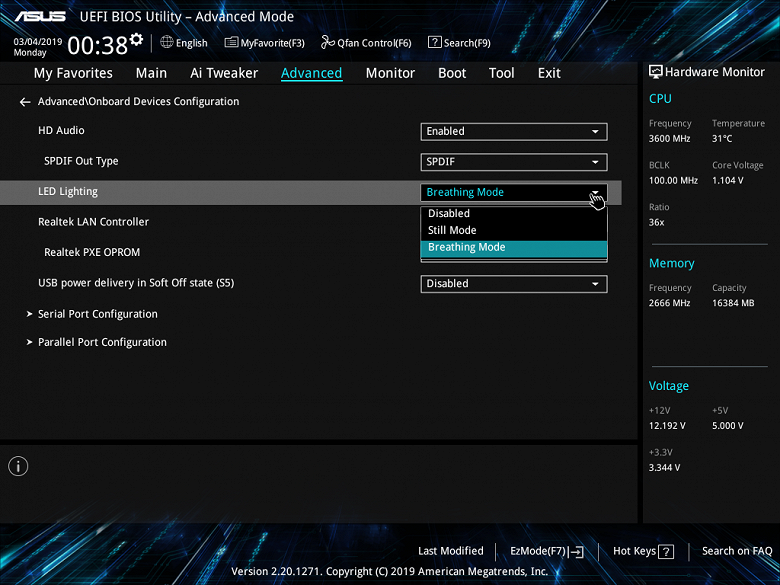Screen dimensions: 780x585
Task: Open Qfan Control(F6)
Action: click(x=366, y=43)
